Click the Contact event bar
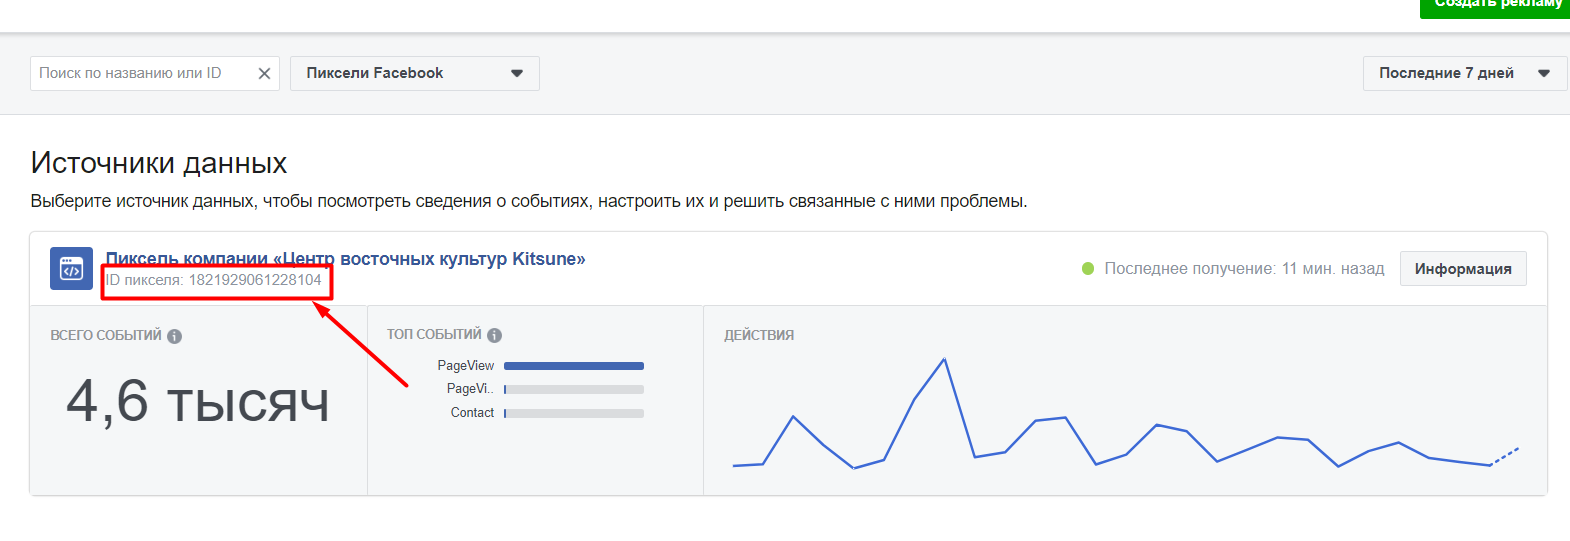Viewport: 1570px width, 541px height. click(574, 413)
